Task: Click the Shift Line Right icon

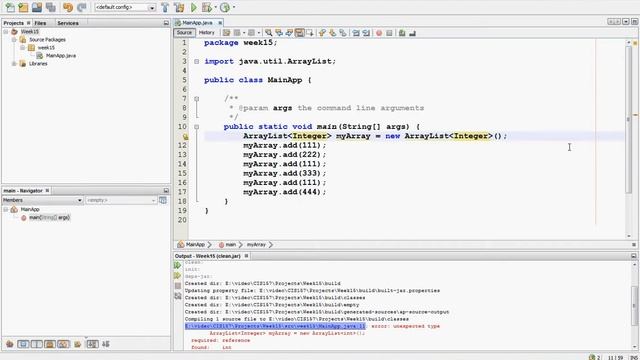Action: tap(366, 33)
